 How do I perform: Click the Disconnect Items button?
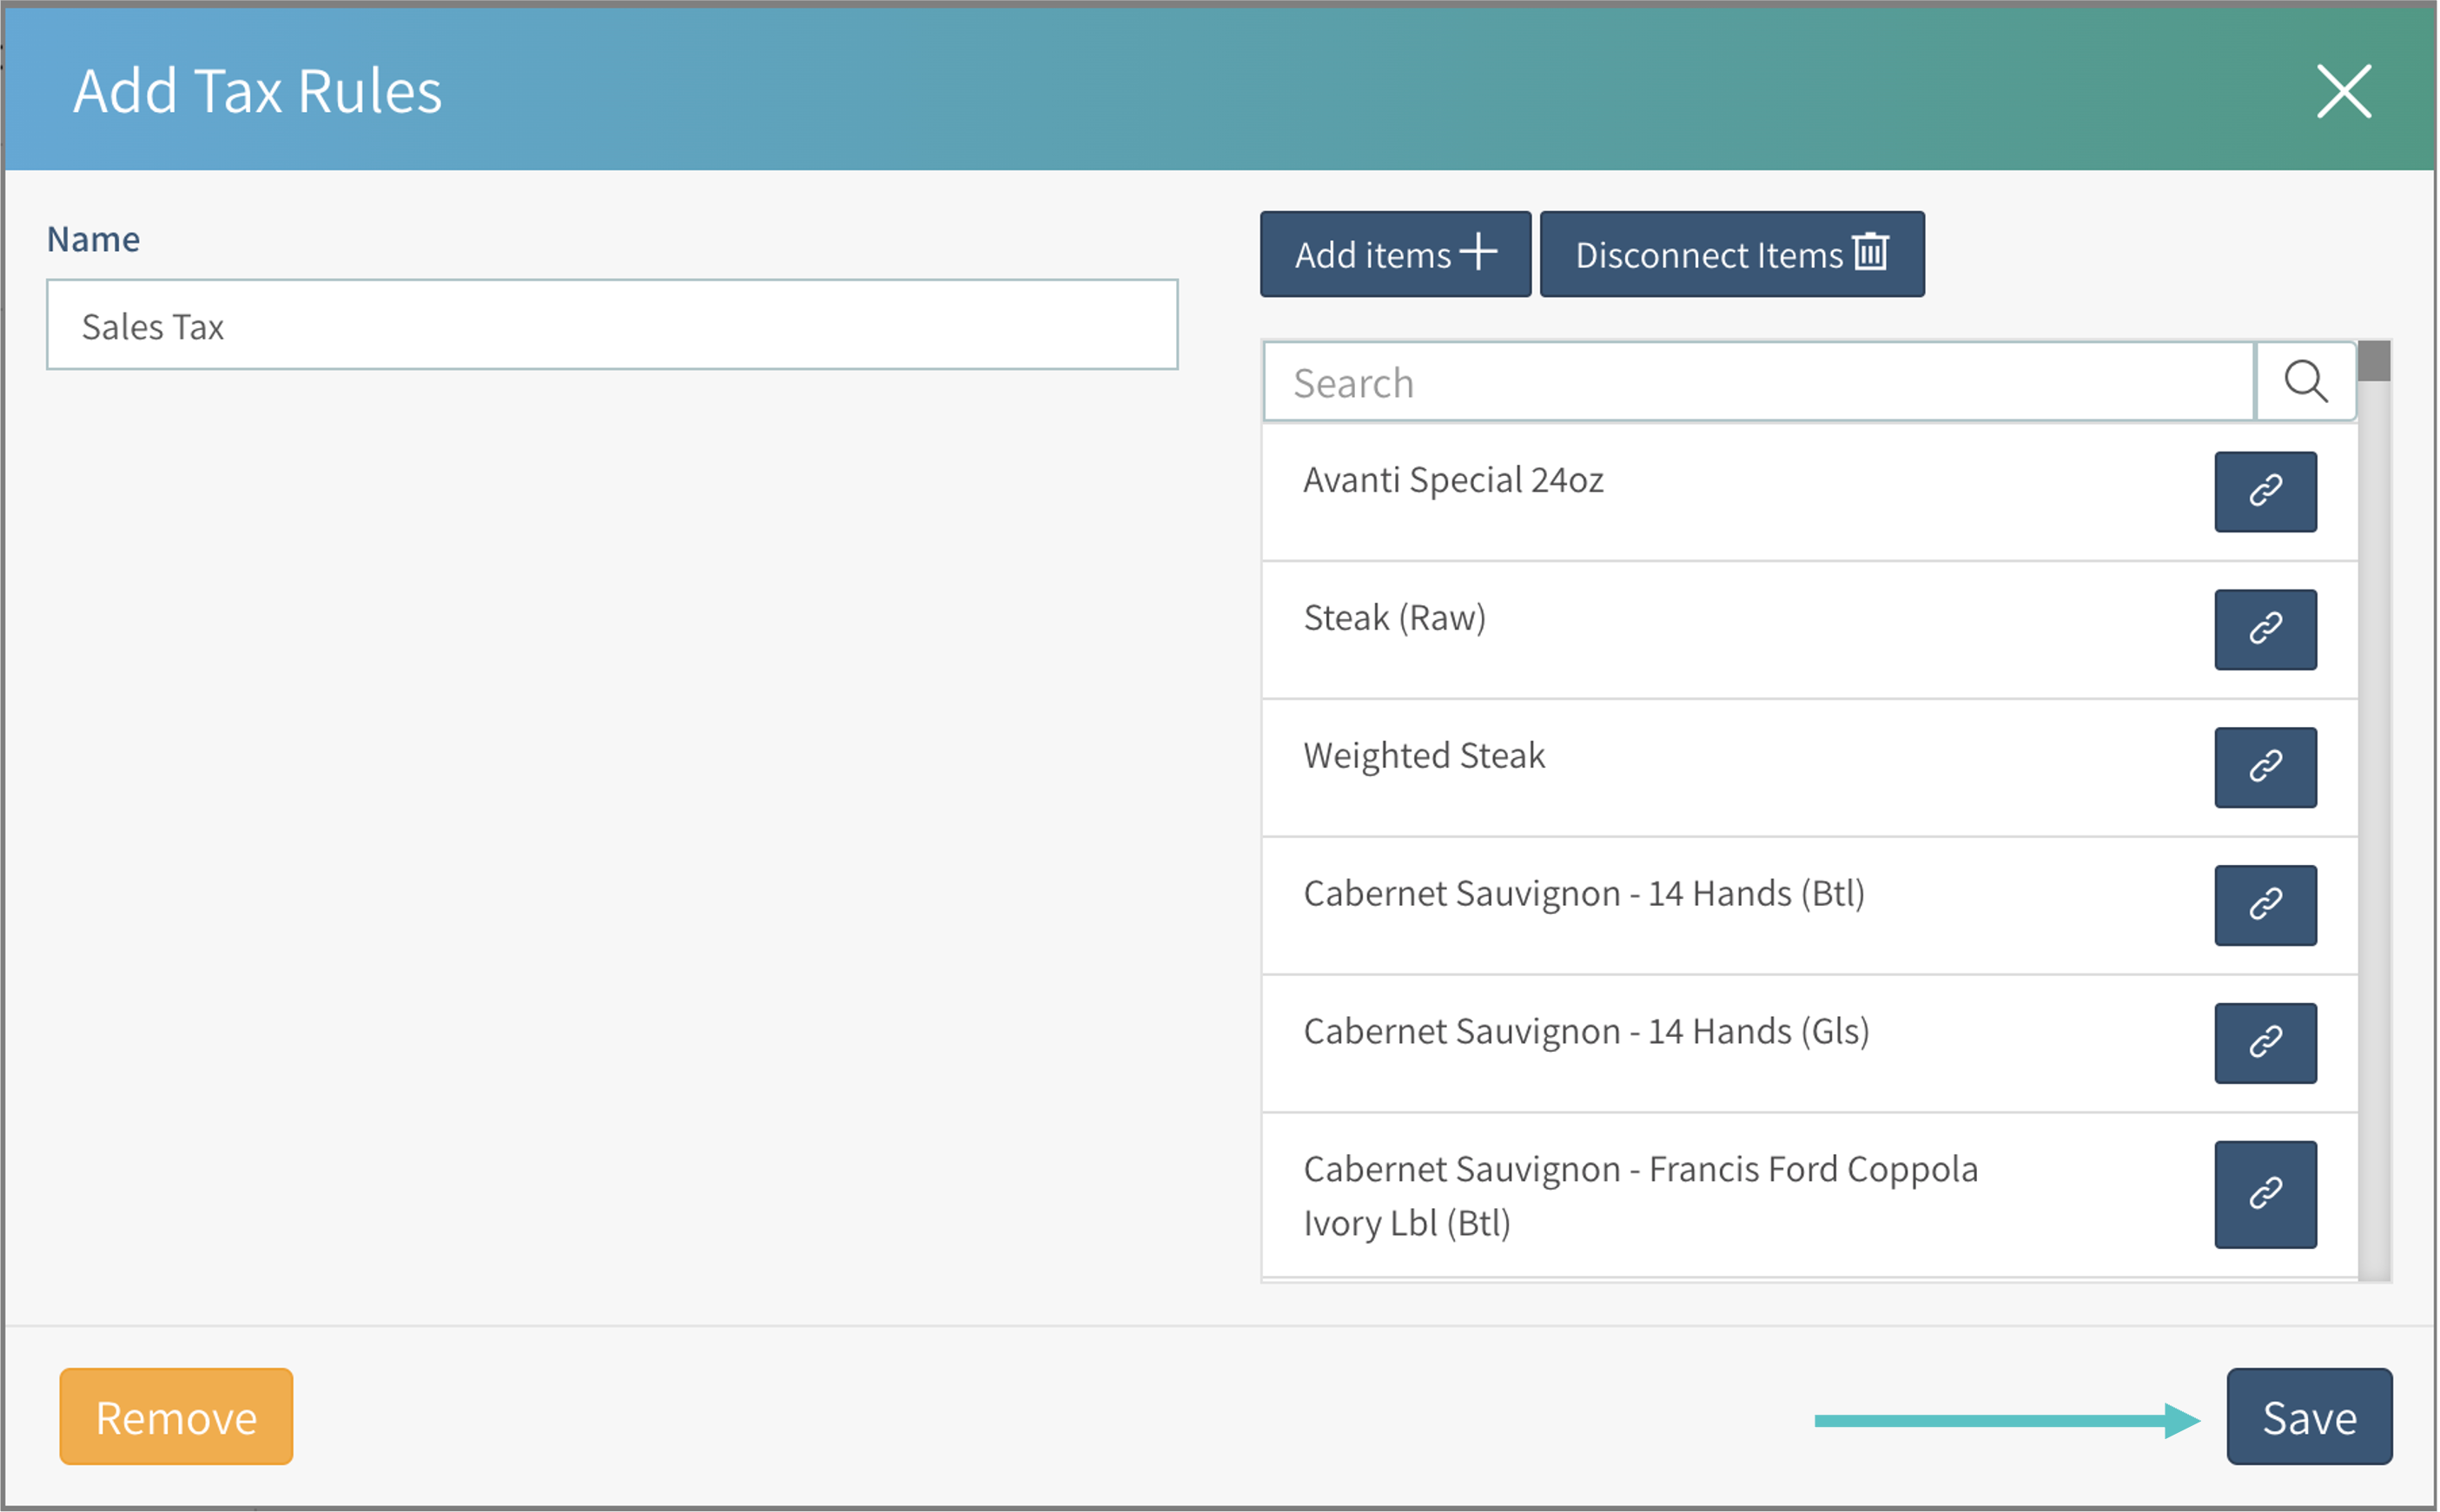pos(1730,254)
